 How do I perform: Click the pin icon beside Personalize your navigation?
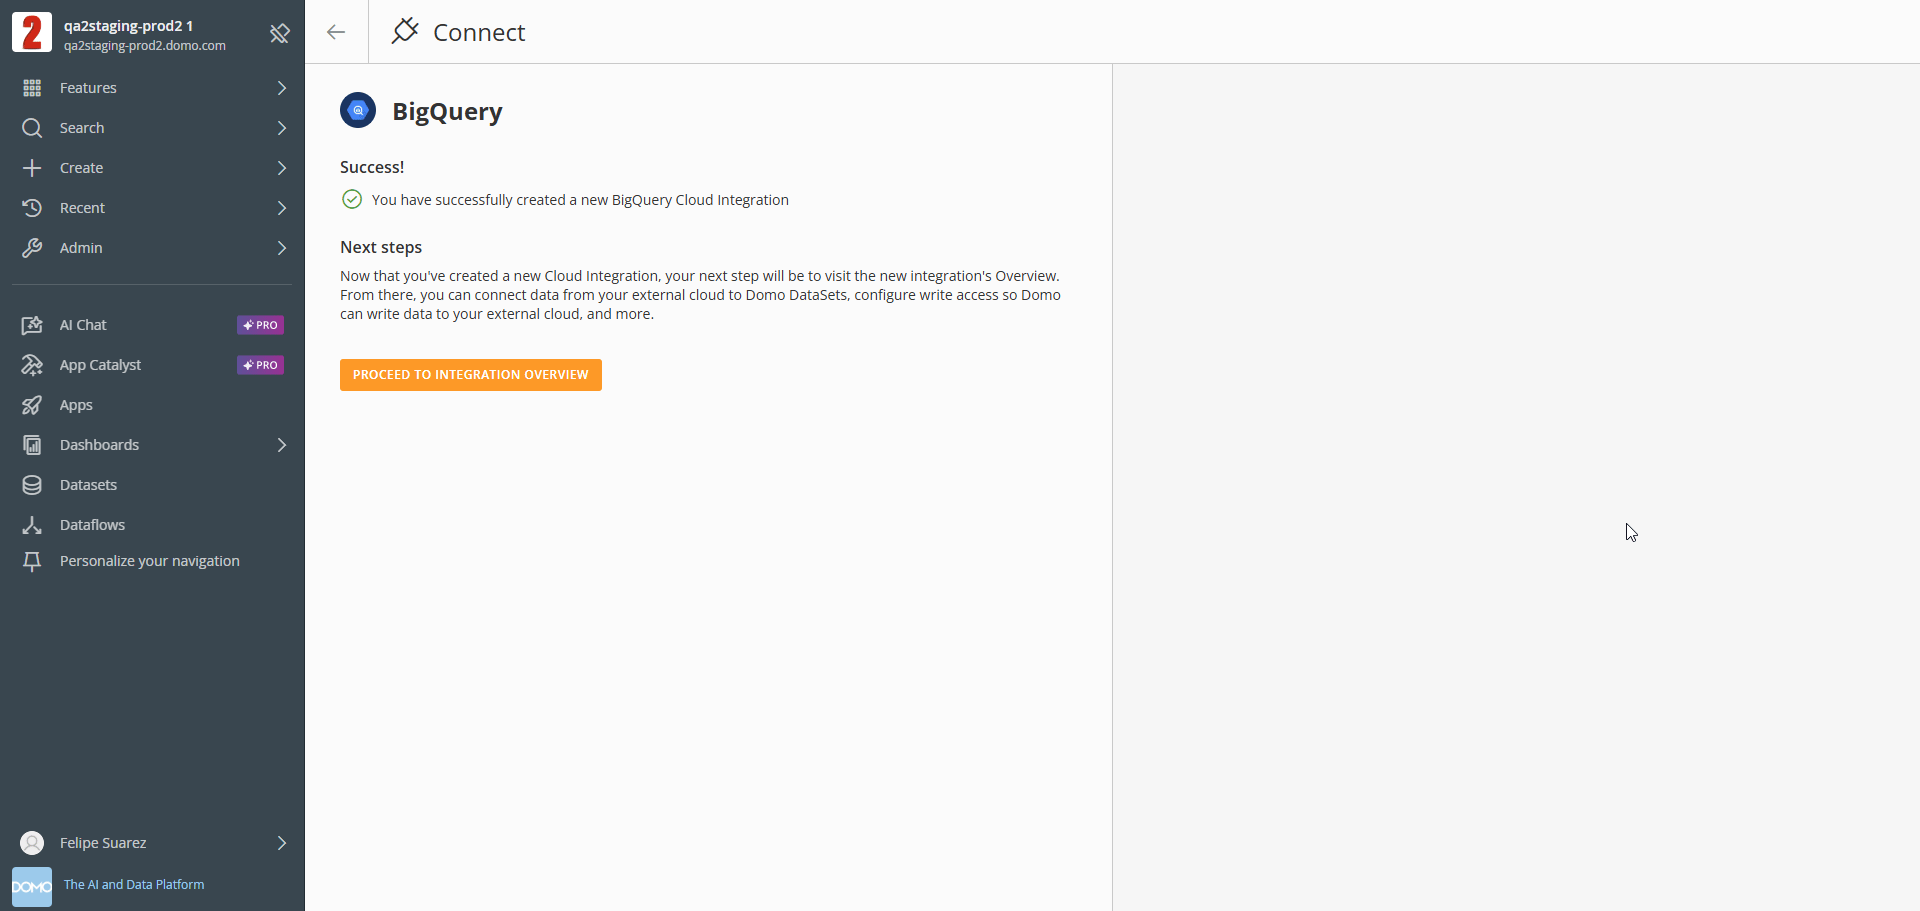click(32, 562)
